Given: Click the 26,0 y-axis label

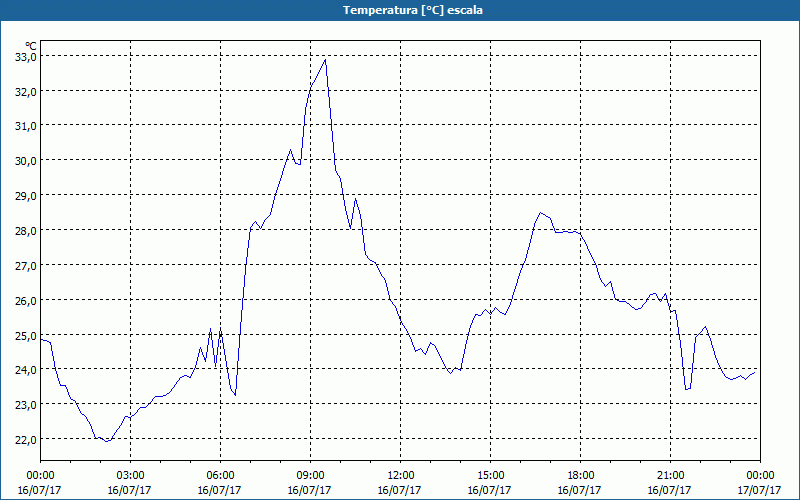Looking at the screenshot, I should coord(25,301).
